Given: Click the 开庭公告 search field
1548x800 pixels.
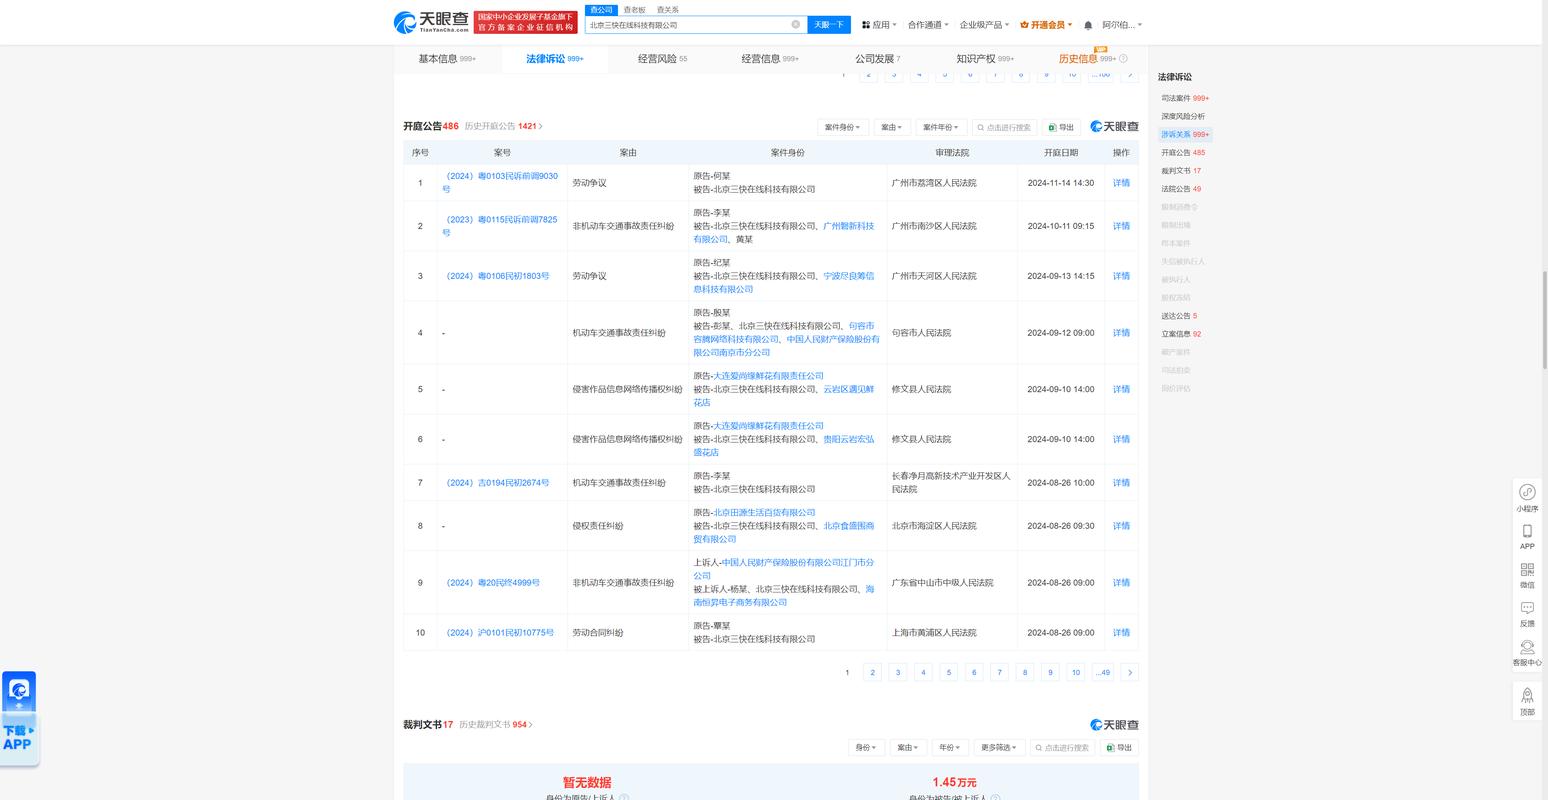Looking at the screenshot, I should pyautogui.click(x=1005, y=127).
